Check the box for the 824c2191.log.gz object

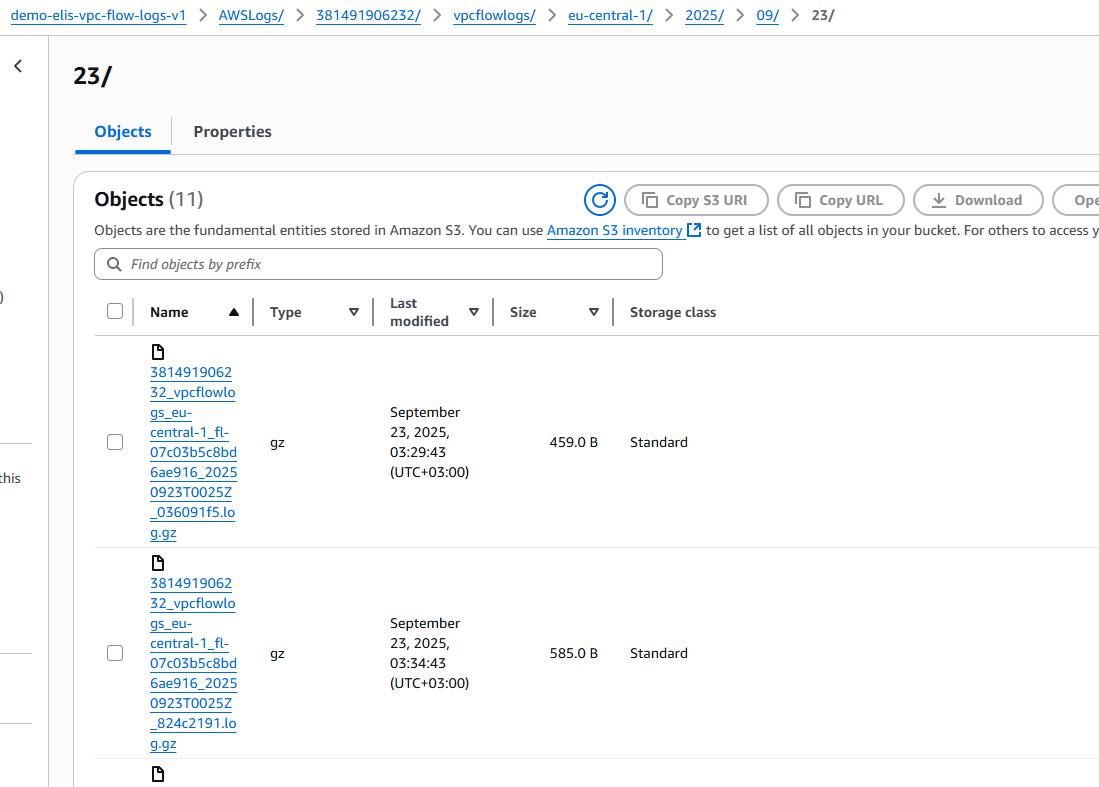pos(115,653)
